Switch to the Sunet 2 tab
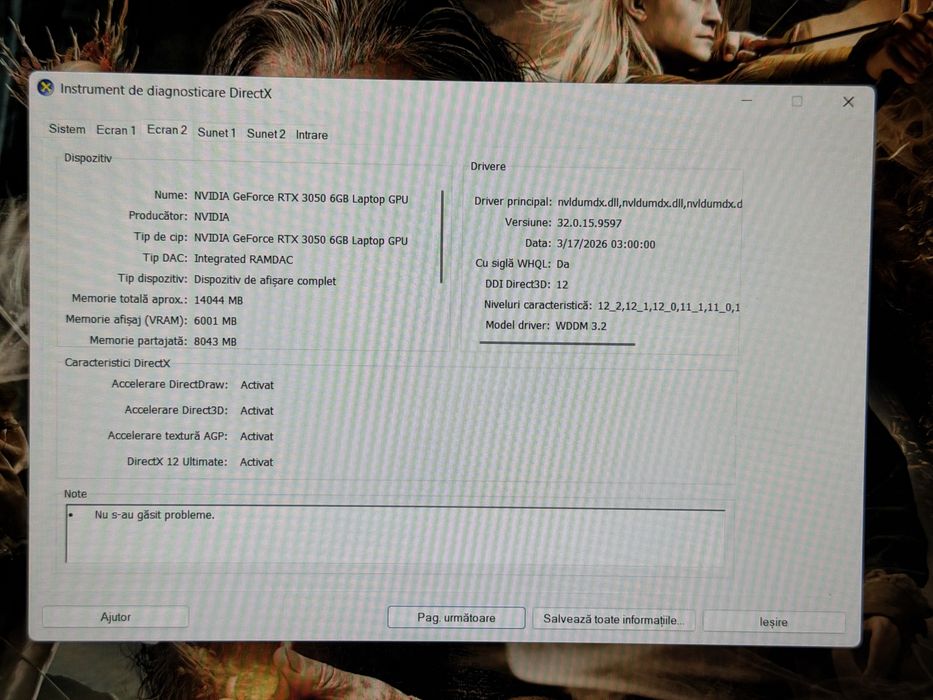933x700 pixels. coord(266,134)
